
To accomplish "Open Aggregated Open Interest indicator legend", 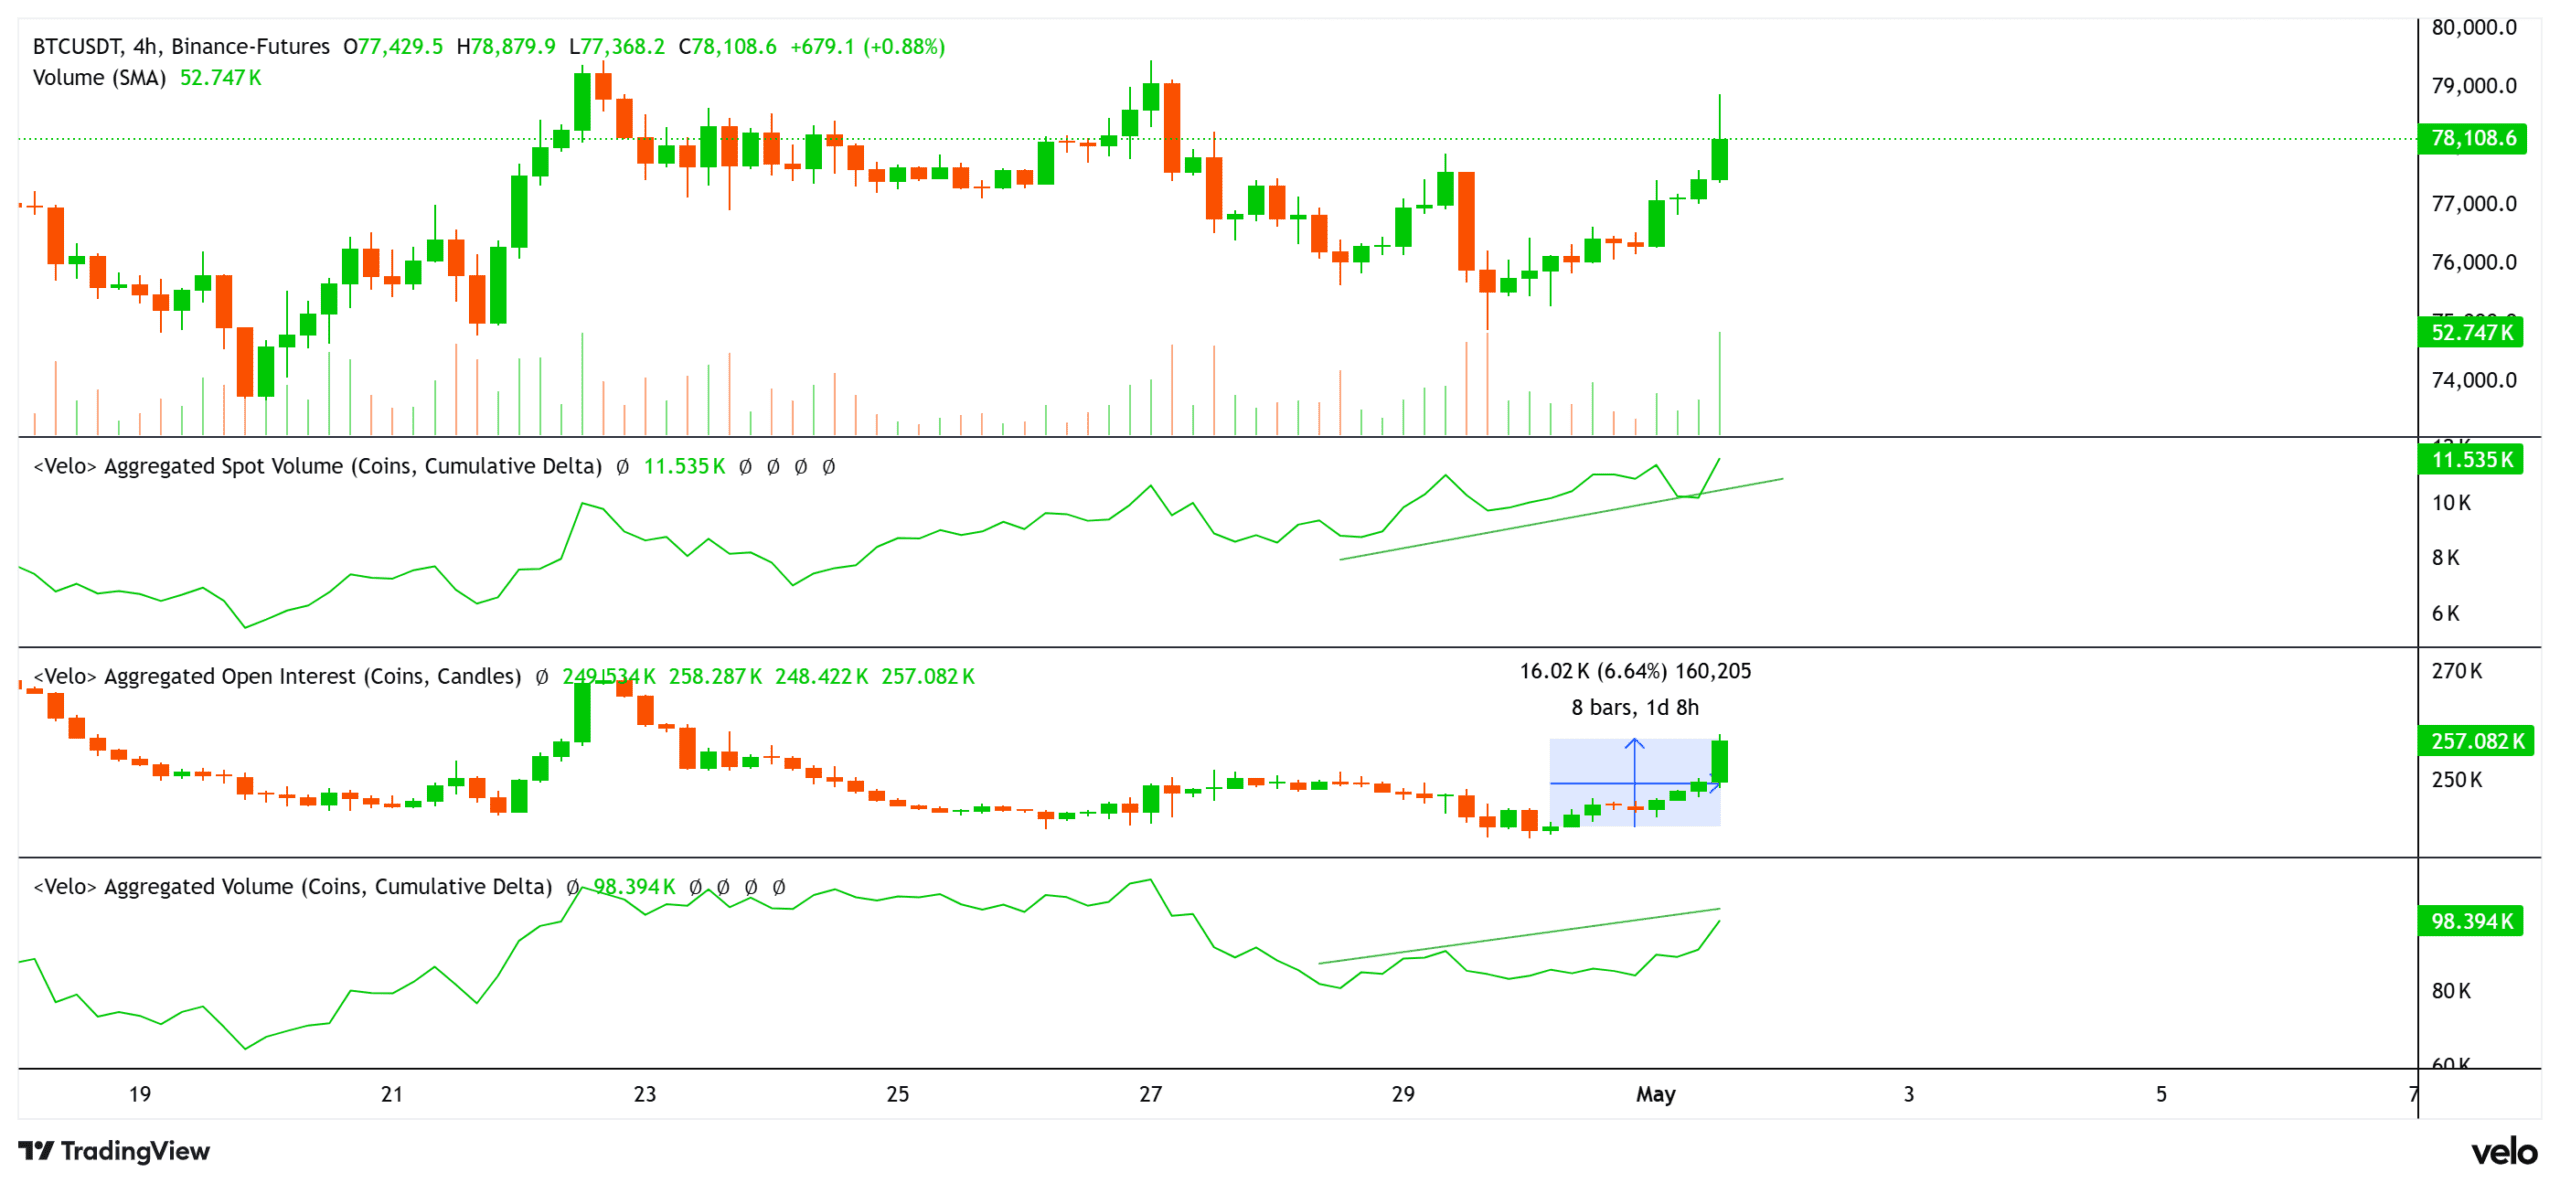I will click(x=277, y=677).
